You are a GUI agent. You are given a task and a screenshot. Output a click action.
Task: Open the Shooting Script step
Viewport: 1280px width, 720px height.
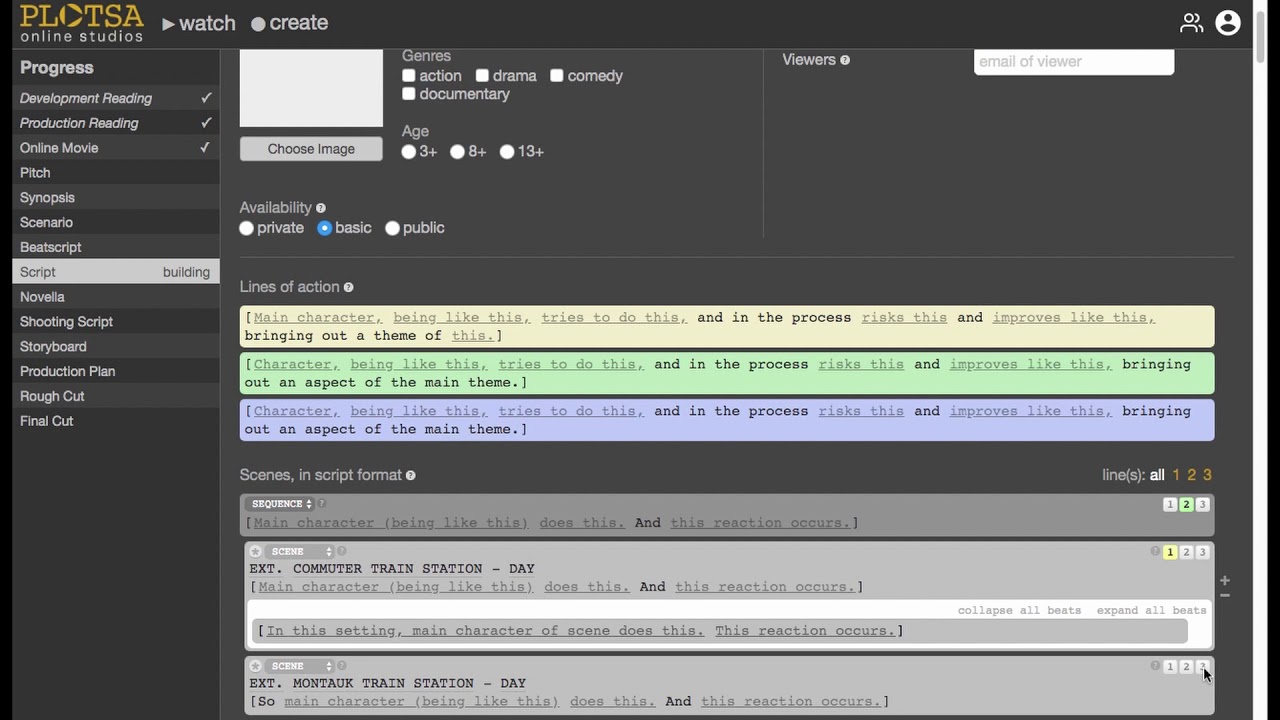116,322
